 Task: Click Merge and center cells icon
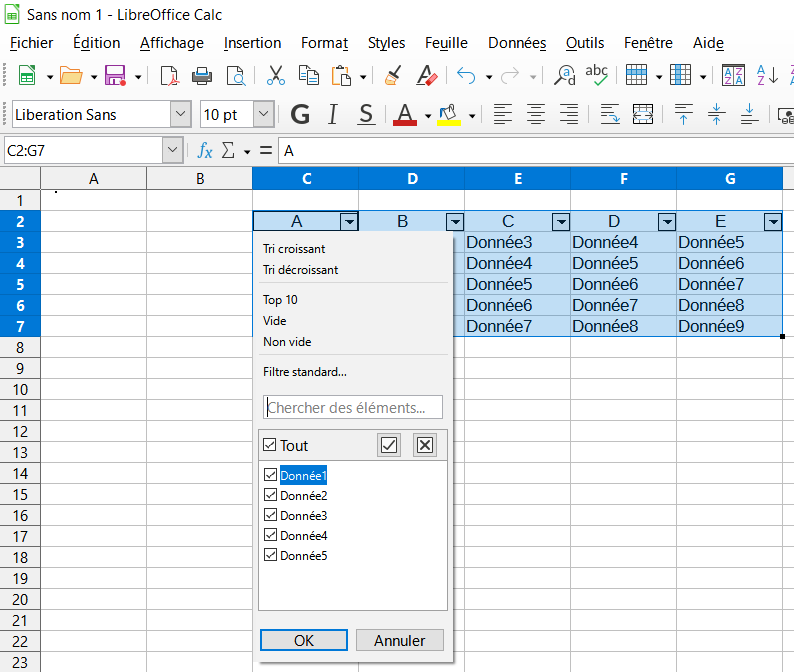(643, 114)
